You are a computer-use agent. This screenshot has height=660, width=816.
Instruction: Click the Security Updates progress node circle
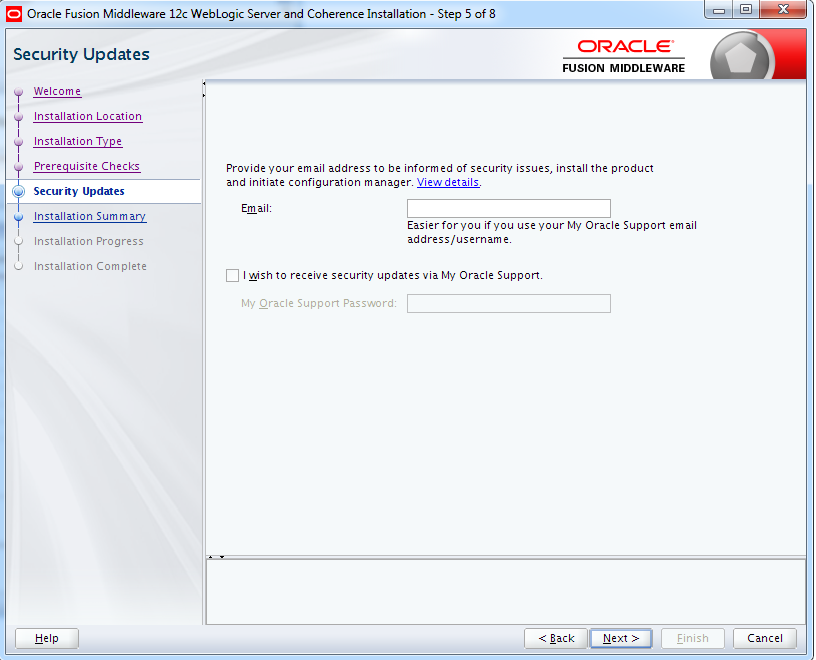[17, 191]
